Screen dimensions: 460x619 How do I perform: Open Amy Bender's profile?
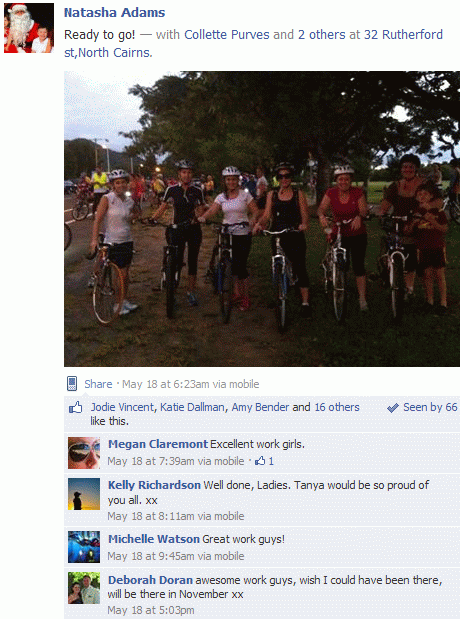(260, 407)
